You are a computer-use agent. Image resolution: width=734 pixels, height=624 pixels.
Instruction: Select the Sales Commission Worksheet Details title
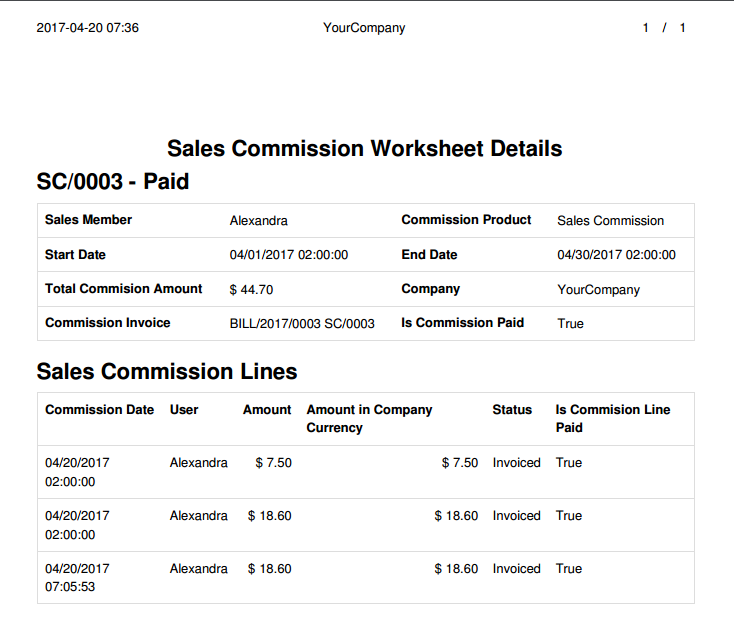click(364, 149)
